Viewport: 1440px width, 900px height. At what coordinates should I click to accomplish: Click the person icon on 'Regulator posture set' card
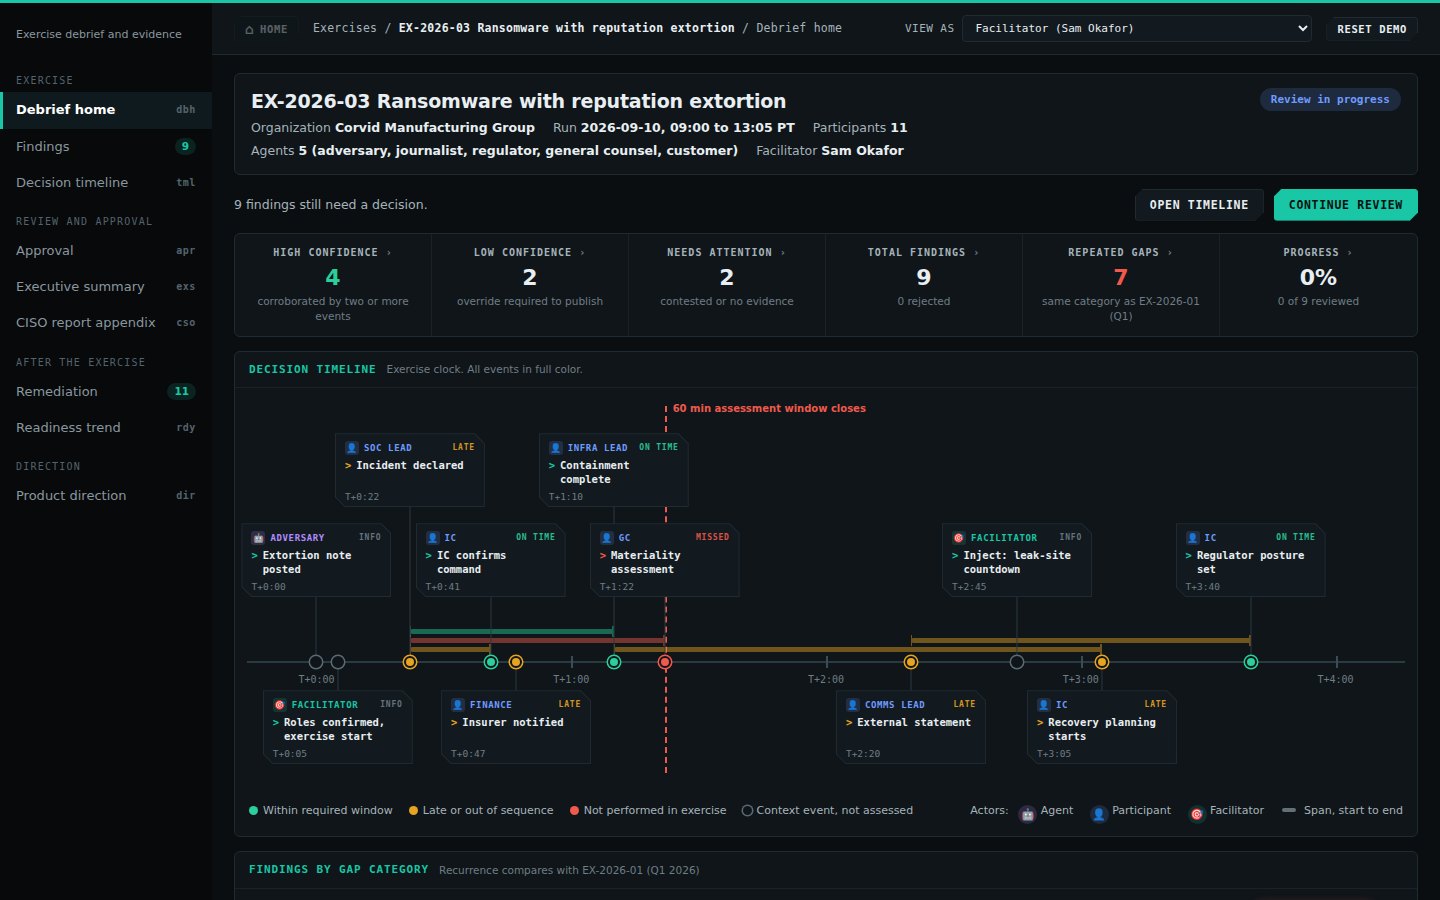pos(1193,538)
